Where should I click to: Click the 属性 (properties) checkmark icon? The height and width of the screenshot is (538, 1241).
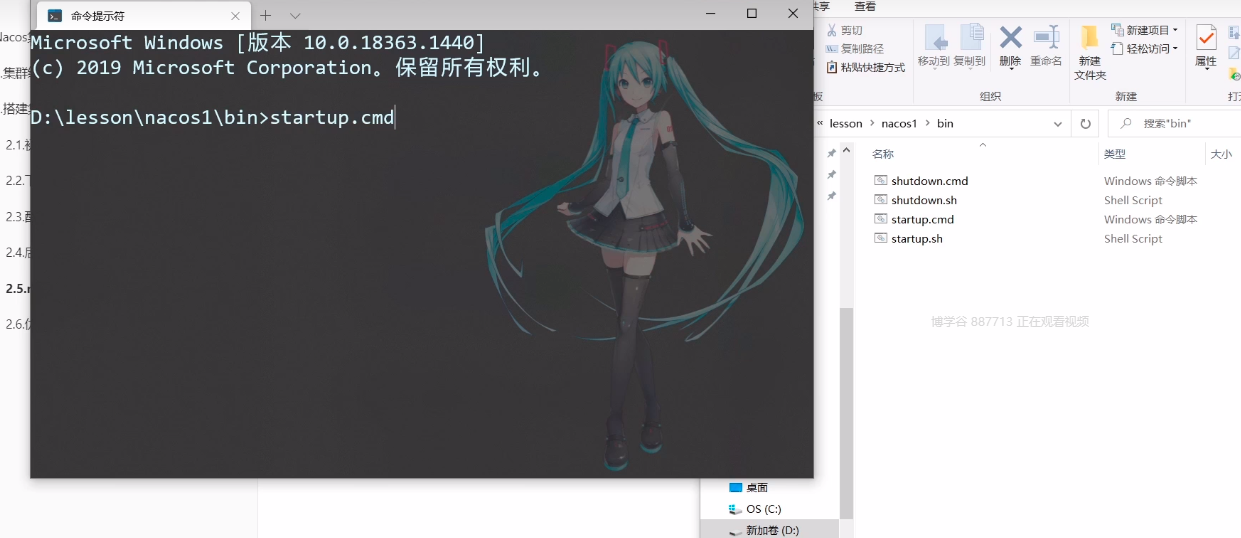1206,37
